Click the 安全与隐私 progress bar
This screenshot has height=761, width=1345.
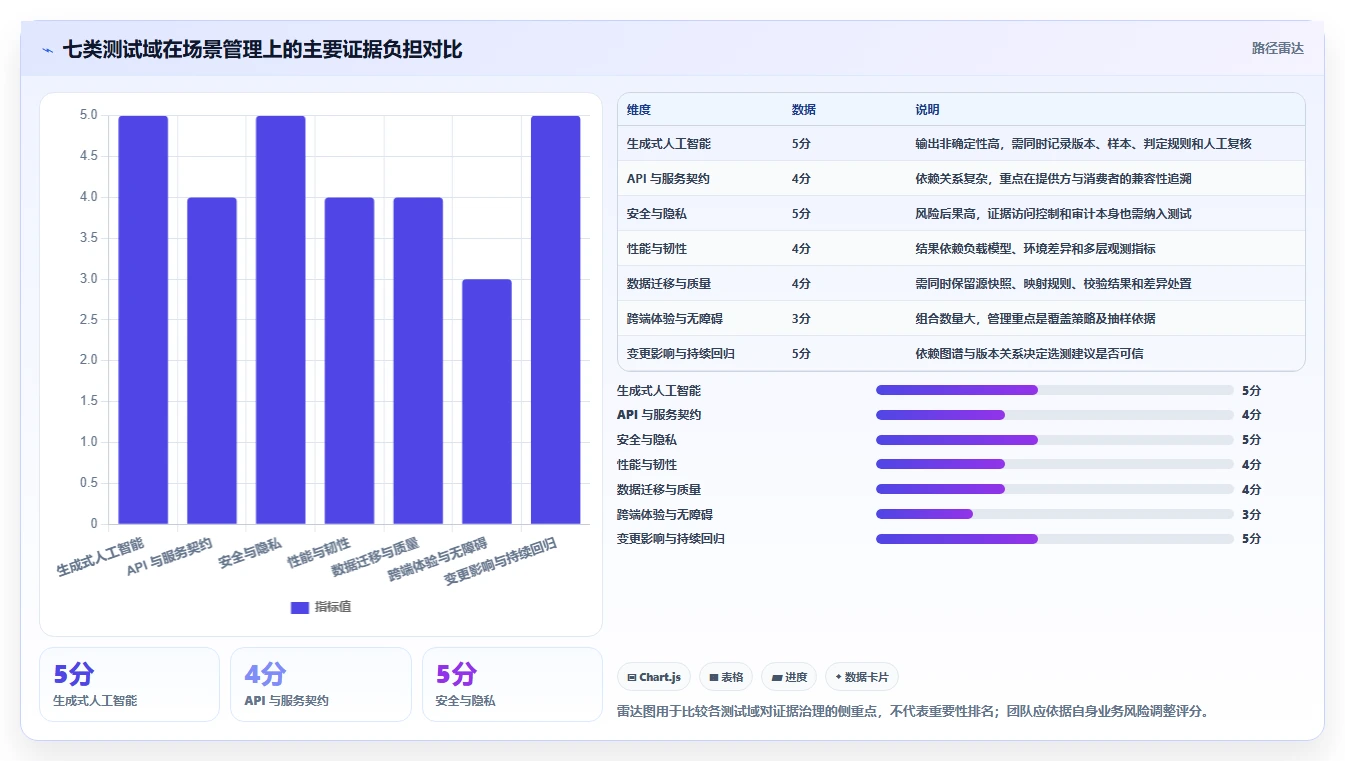tap(1055, 440)
